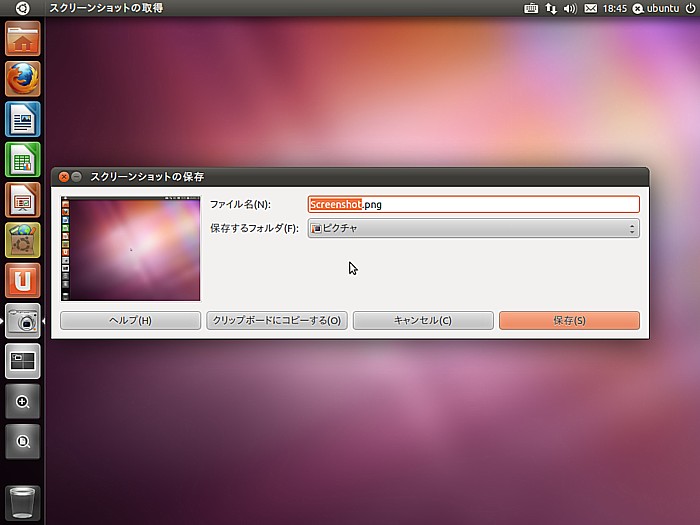Open keyboard input indicator in top panel
The height and width of the screenshot is (525, 700).
pyautogui.click(x=531, y=8)
